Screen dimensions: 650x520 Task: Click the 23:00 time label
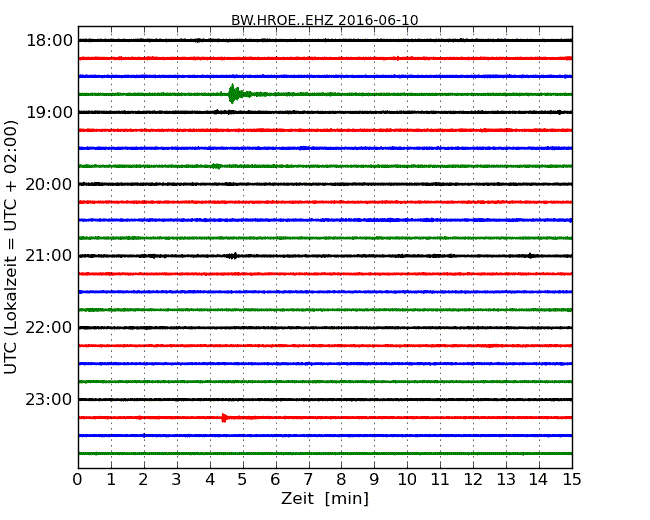click(49, 399)
